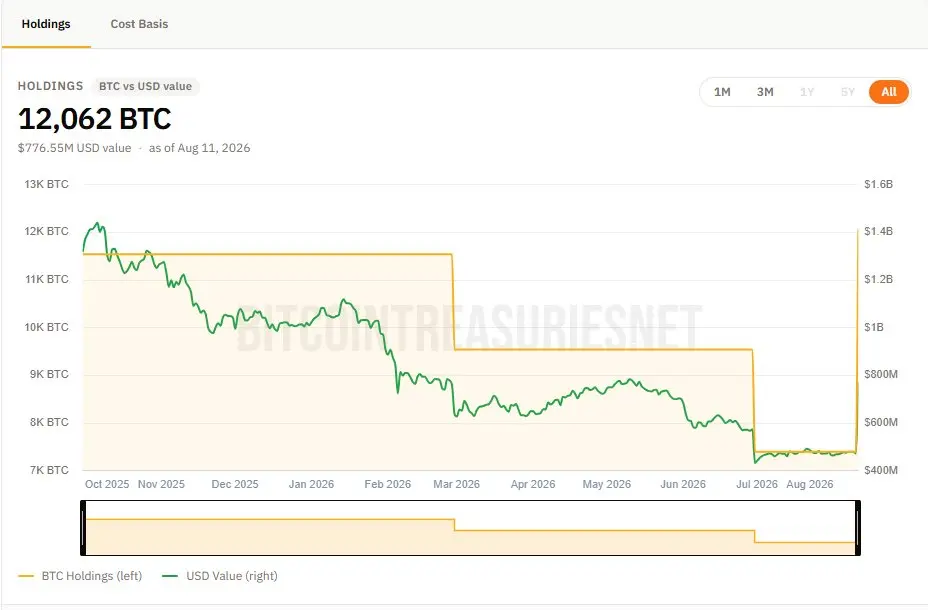Click the $1.6B right axis label
The image size is (928, 610).
coord(878,184)
